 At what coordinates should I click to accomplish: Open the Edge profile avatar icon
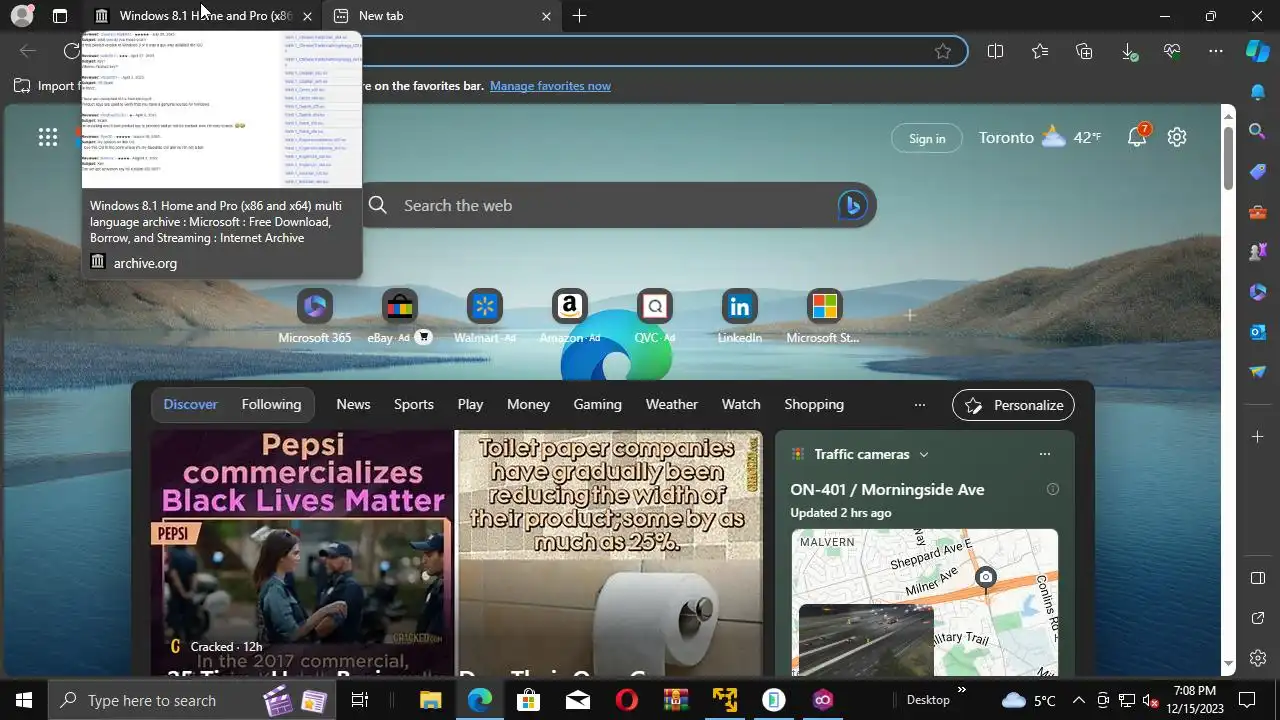pos(21,16)
